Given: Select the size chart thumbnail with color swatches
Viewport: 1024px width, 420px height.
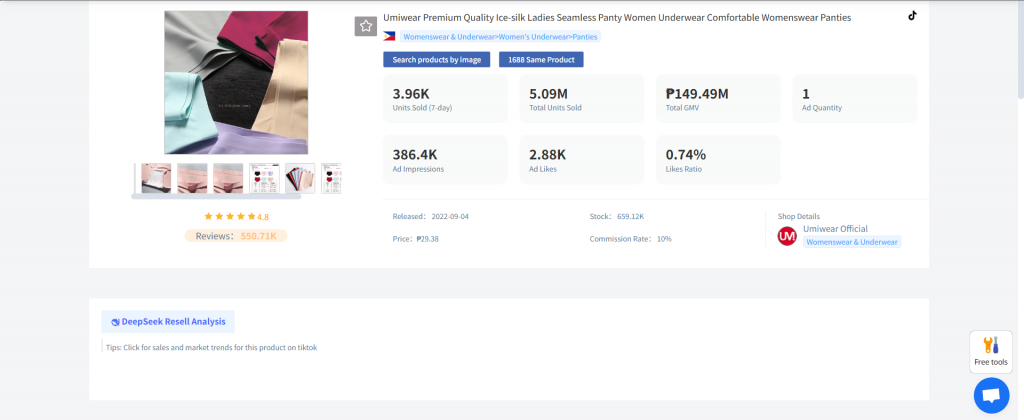Looking at the screenshot, I should (x=264, y=178).
